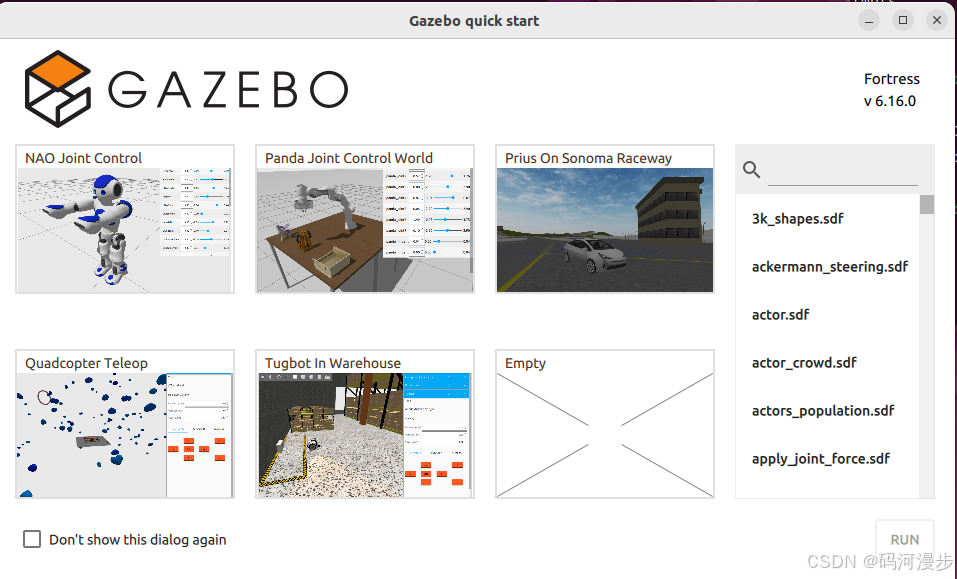Select the Empty world card
Viewport: 957px width, 579px height.
(x=604, y=424)
